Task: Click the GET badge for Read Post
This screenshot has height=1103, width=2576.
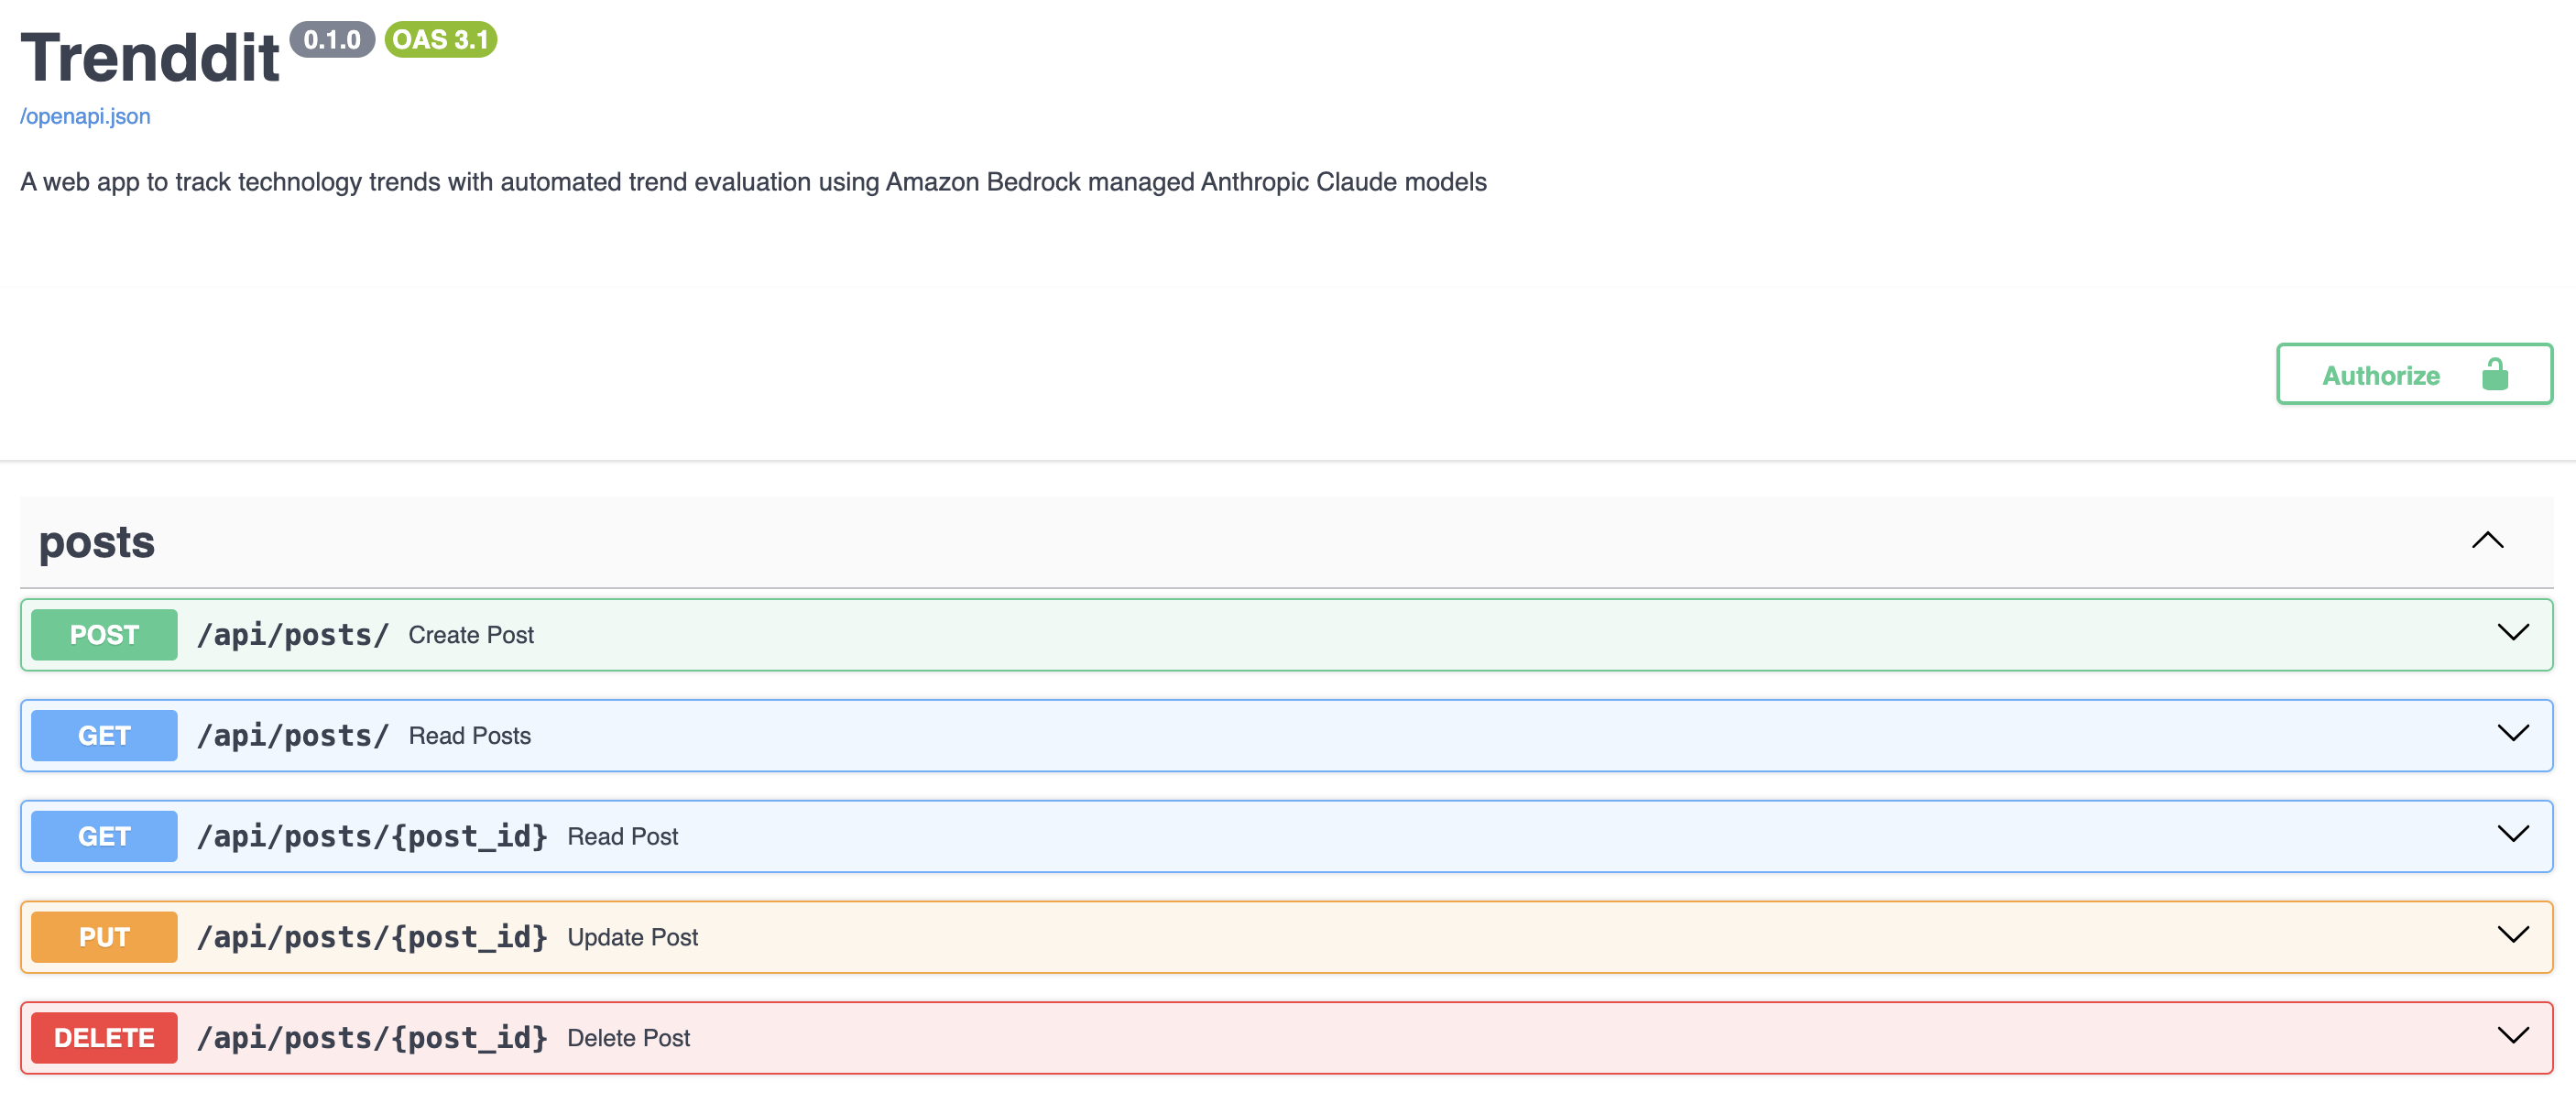Action: point(104,836)
